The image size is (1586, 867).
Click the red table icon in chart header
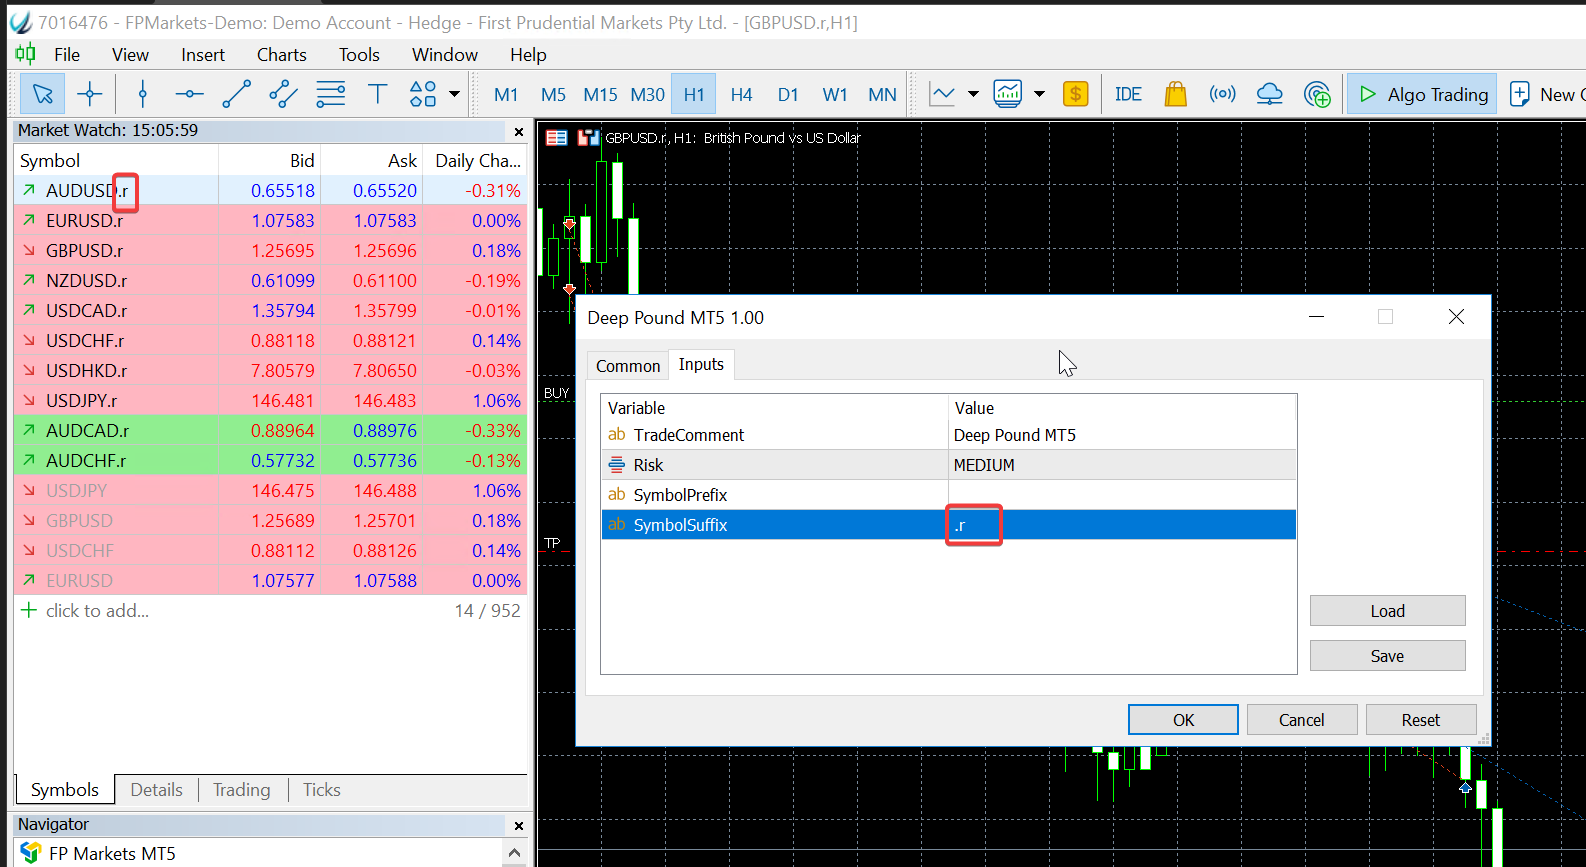coord(557,138)
